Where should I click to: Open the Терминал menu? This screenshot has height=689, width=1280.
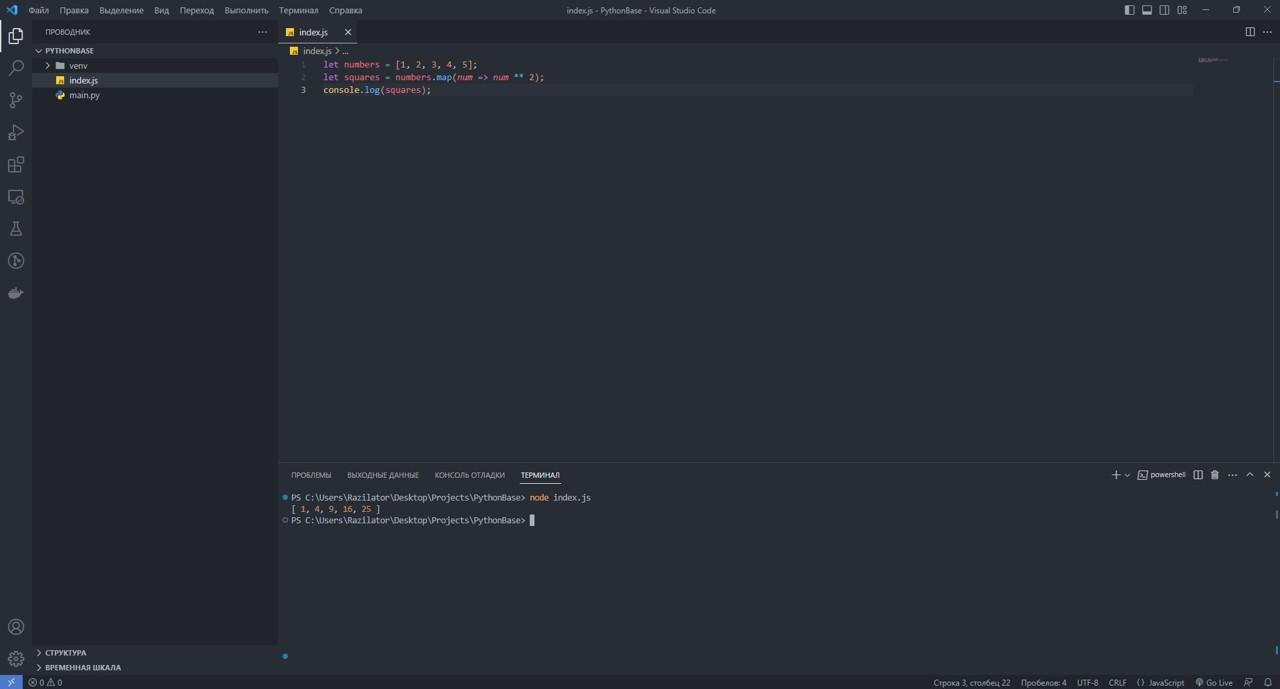click(x=298, y=10)
